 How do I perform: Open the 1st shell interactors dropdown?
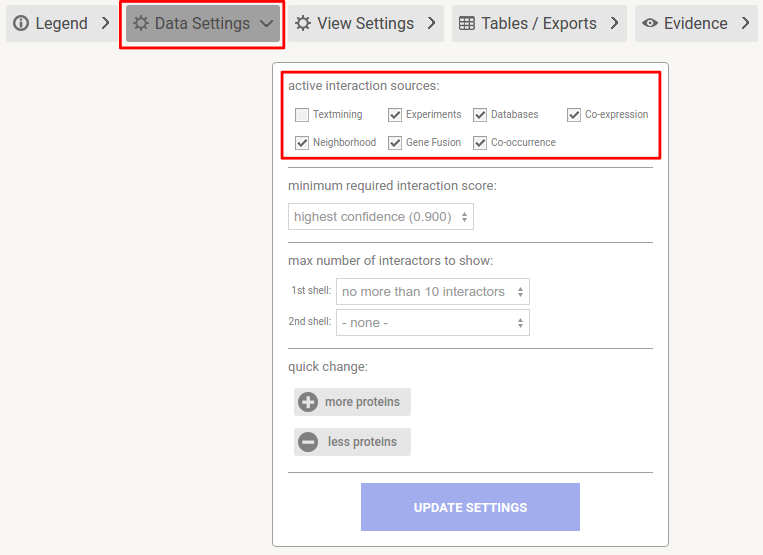[x=433, y=291]
